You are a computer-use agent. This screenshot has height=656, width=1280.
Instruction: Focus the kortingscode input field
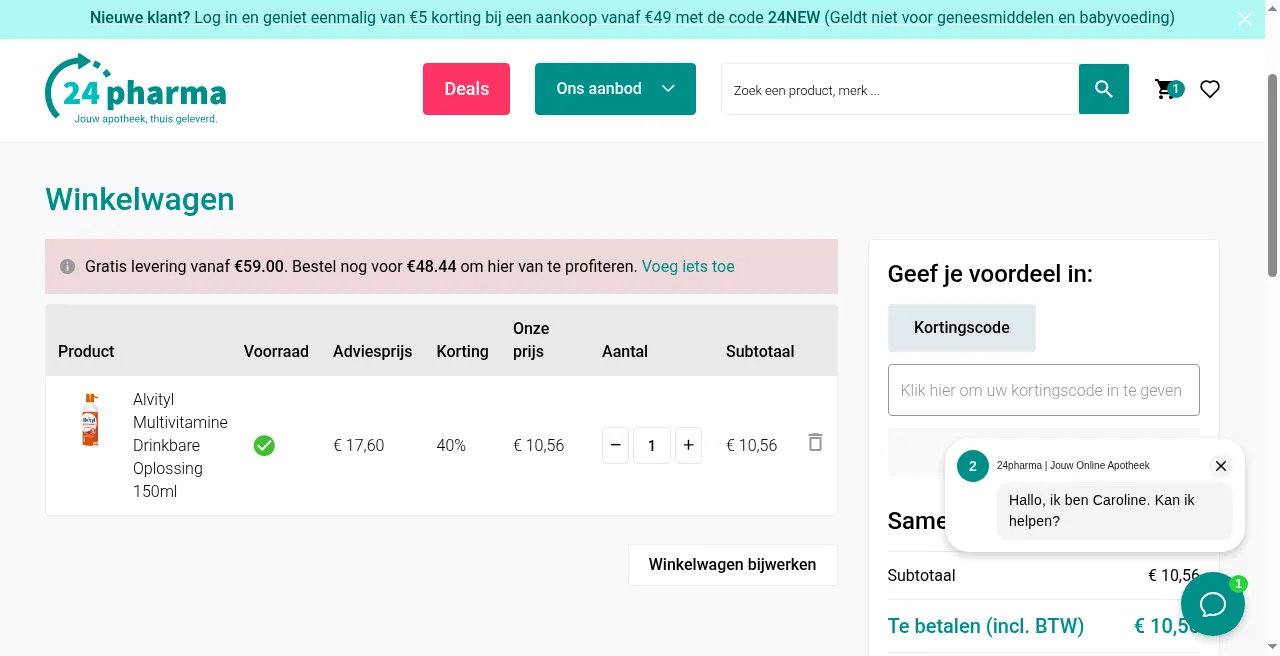coord(1044,390)
